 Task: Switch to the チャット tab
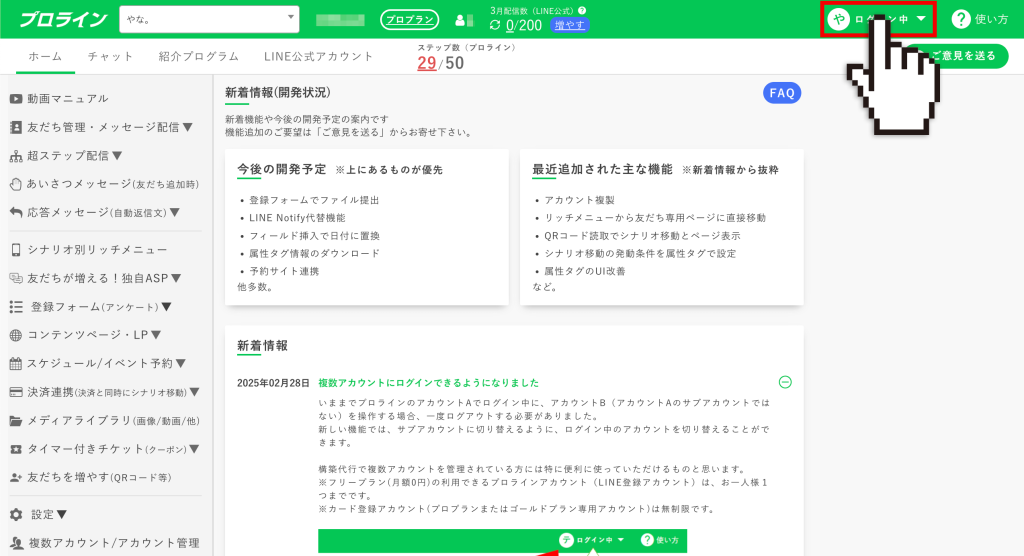pyautogui.click(x=110, y=57)
